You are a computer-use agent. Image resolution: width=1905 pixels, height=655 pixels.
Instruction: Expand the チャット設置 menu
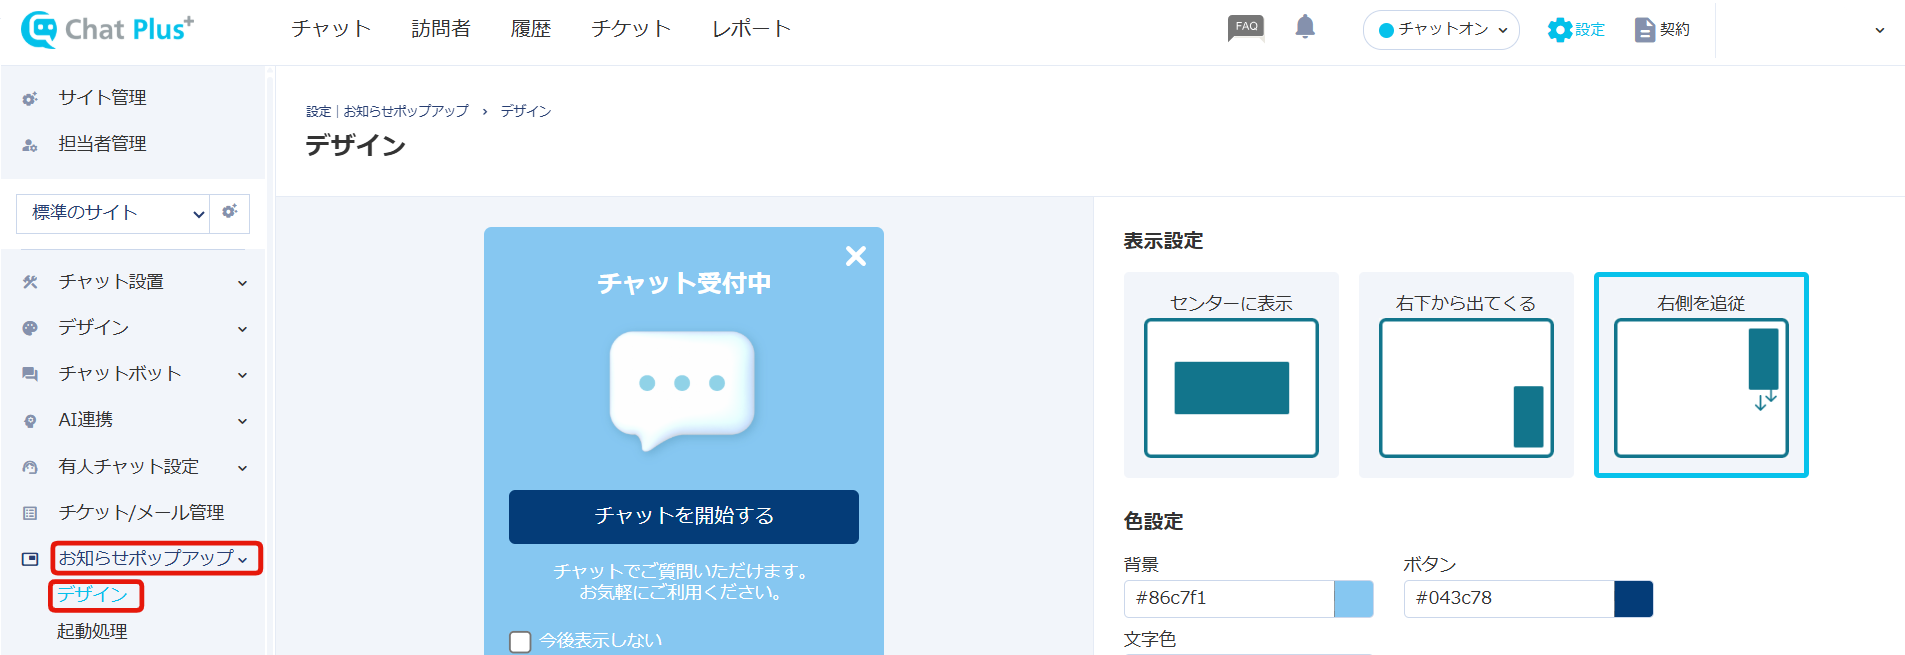(x=242, y=283)
